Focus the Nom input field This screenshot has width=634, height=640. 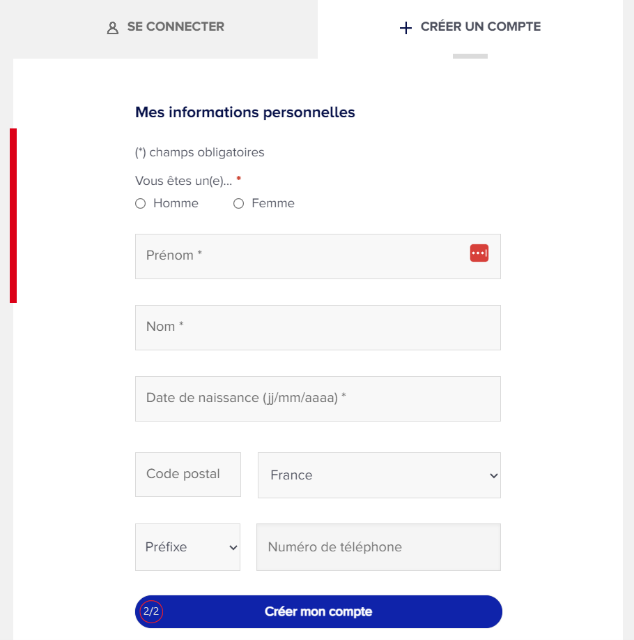click(318, 328)
